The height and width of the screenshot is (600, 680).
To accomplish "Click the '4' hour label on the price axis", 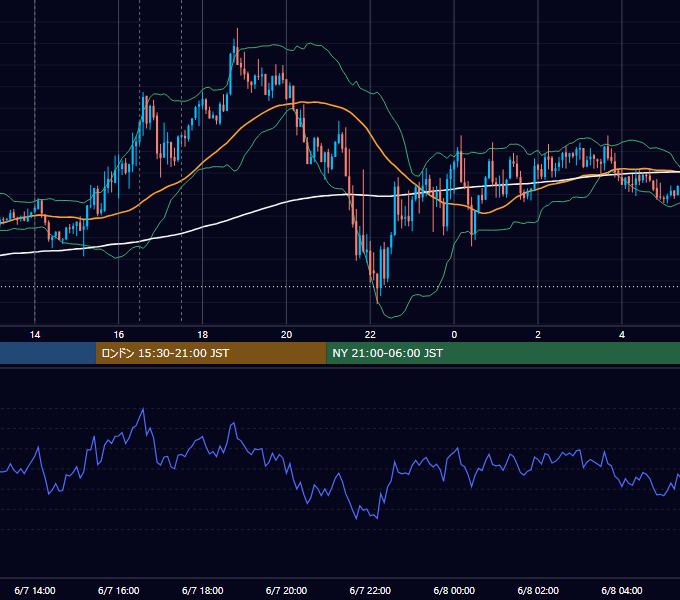I will (622, 335).
